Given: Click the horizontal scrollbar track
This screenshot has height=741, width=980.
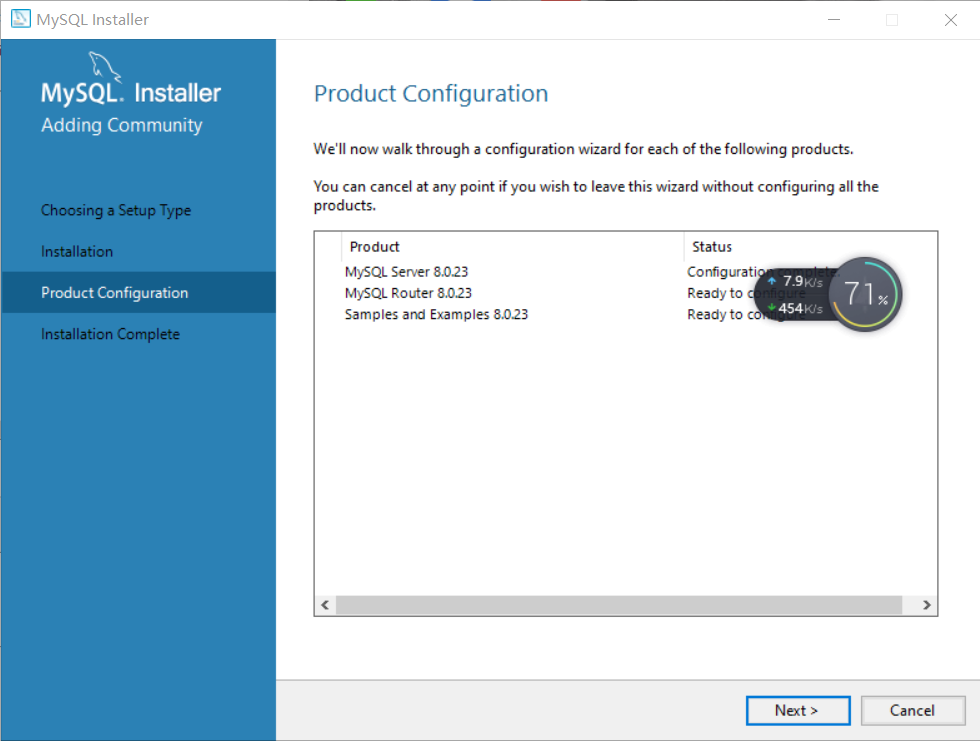Looking at the screenshot, I should coord(618,605).
